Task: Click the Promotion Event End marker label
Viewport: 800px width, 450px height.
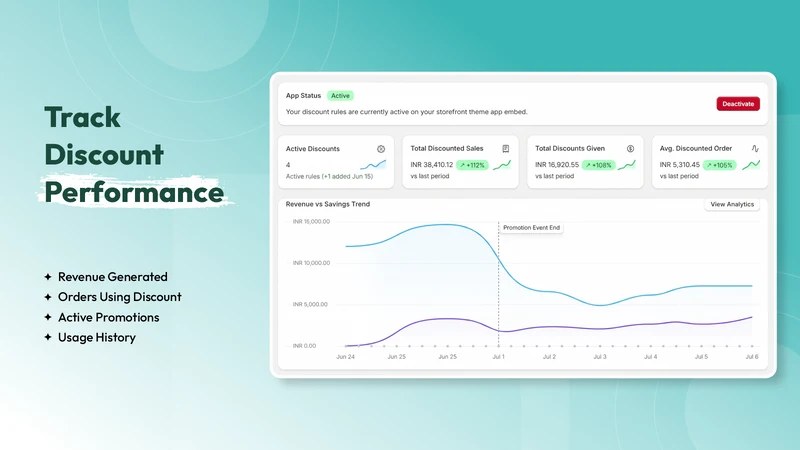Action: tap(531, 228)
